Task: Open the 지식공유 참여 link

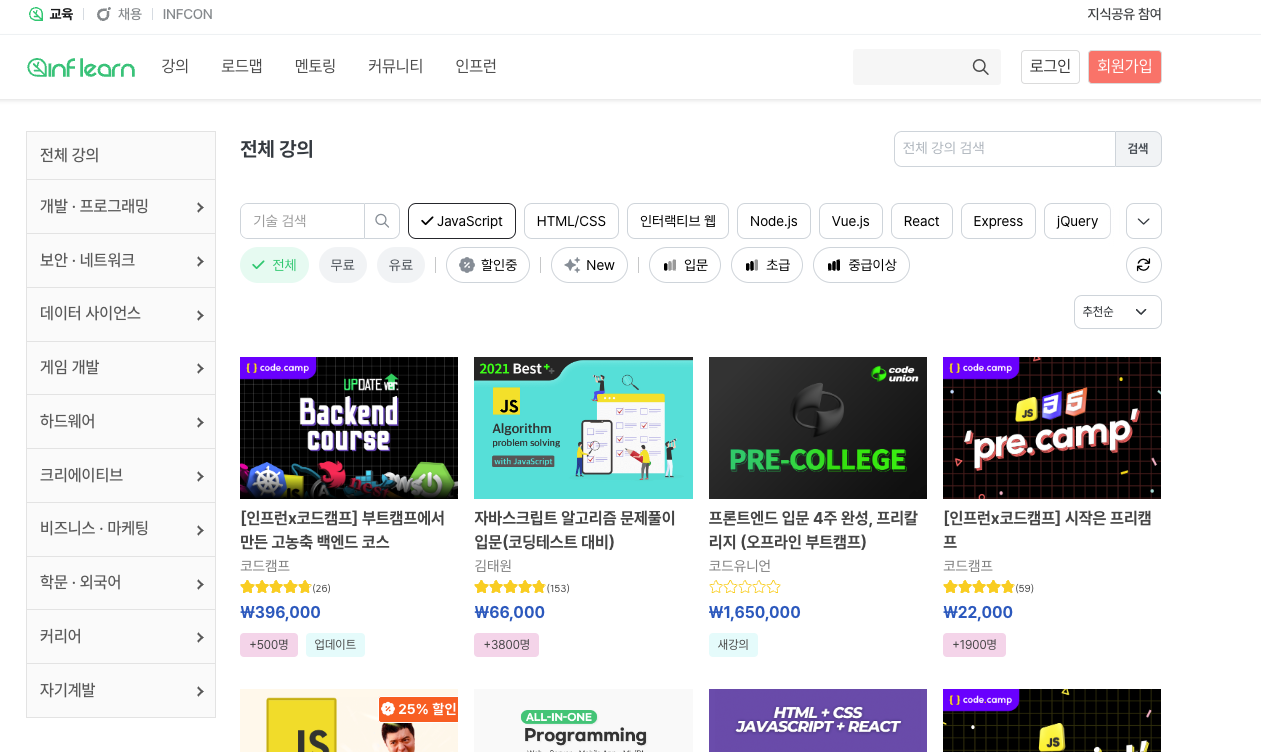Action: point(1125,14)
